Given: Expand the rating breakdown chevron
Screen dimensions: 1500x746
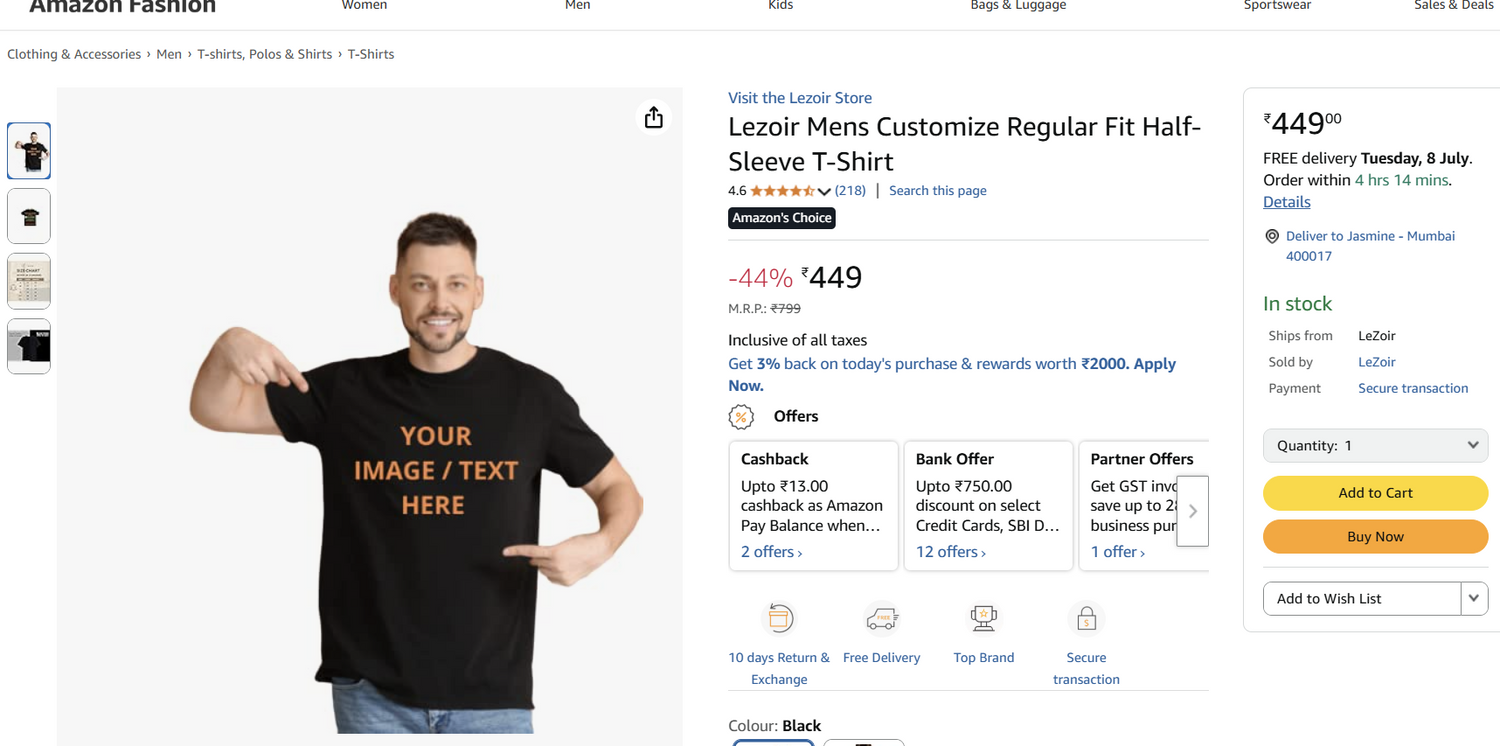Looking at the screenshot, I should point(824,191).
